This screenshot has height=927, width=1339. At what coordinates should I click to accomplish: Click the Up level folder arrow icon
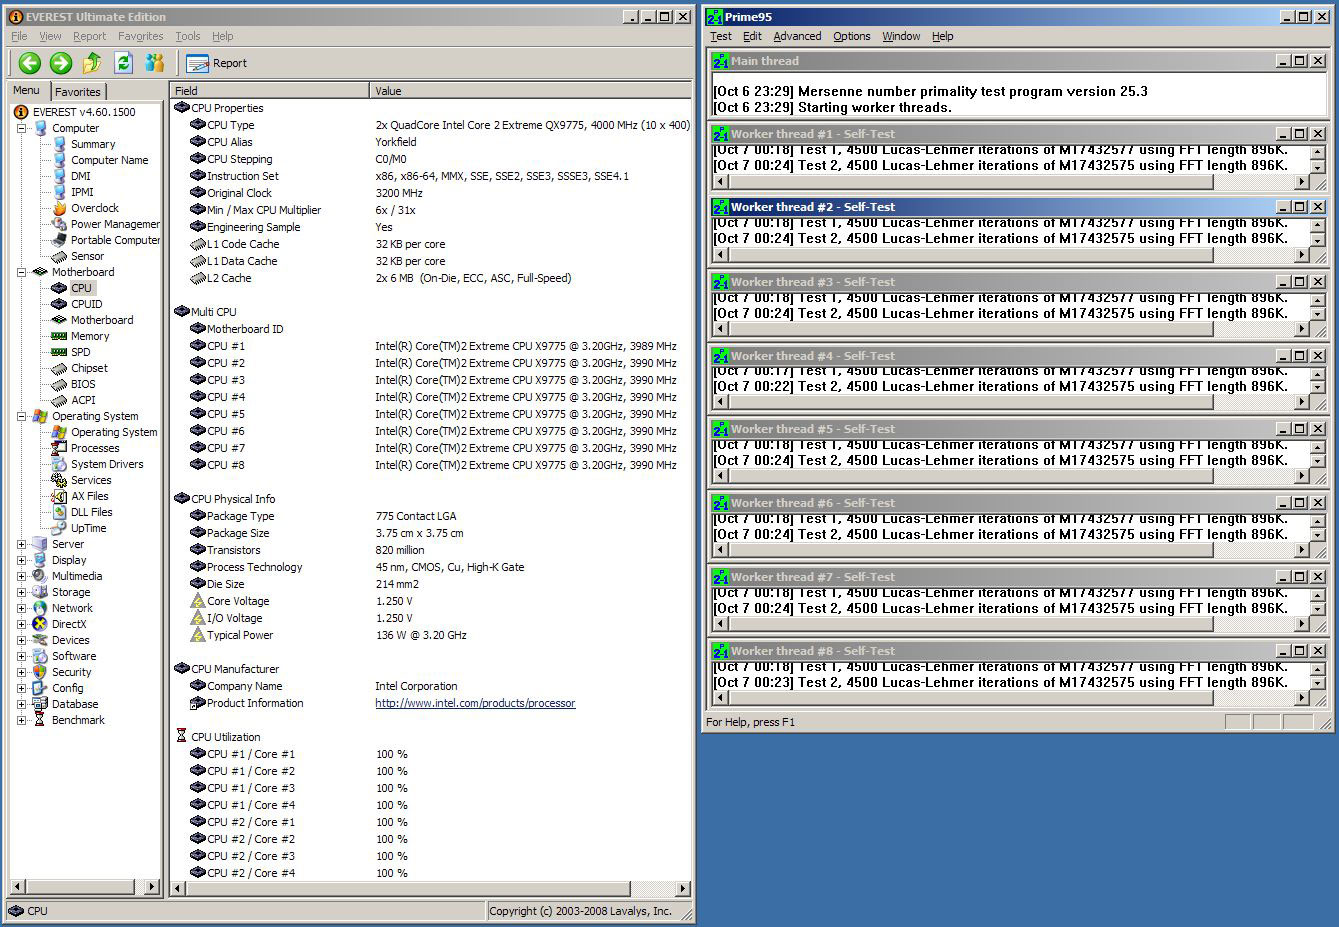[x=92, y=63]
